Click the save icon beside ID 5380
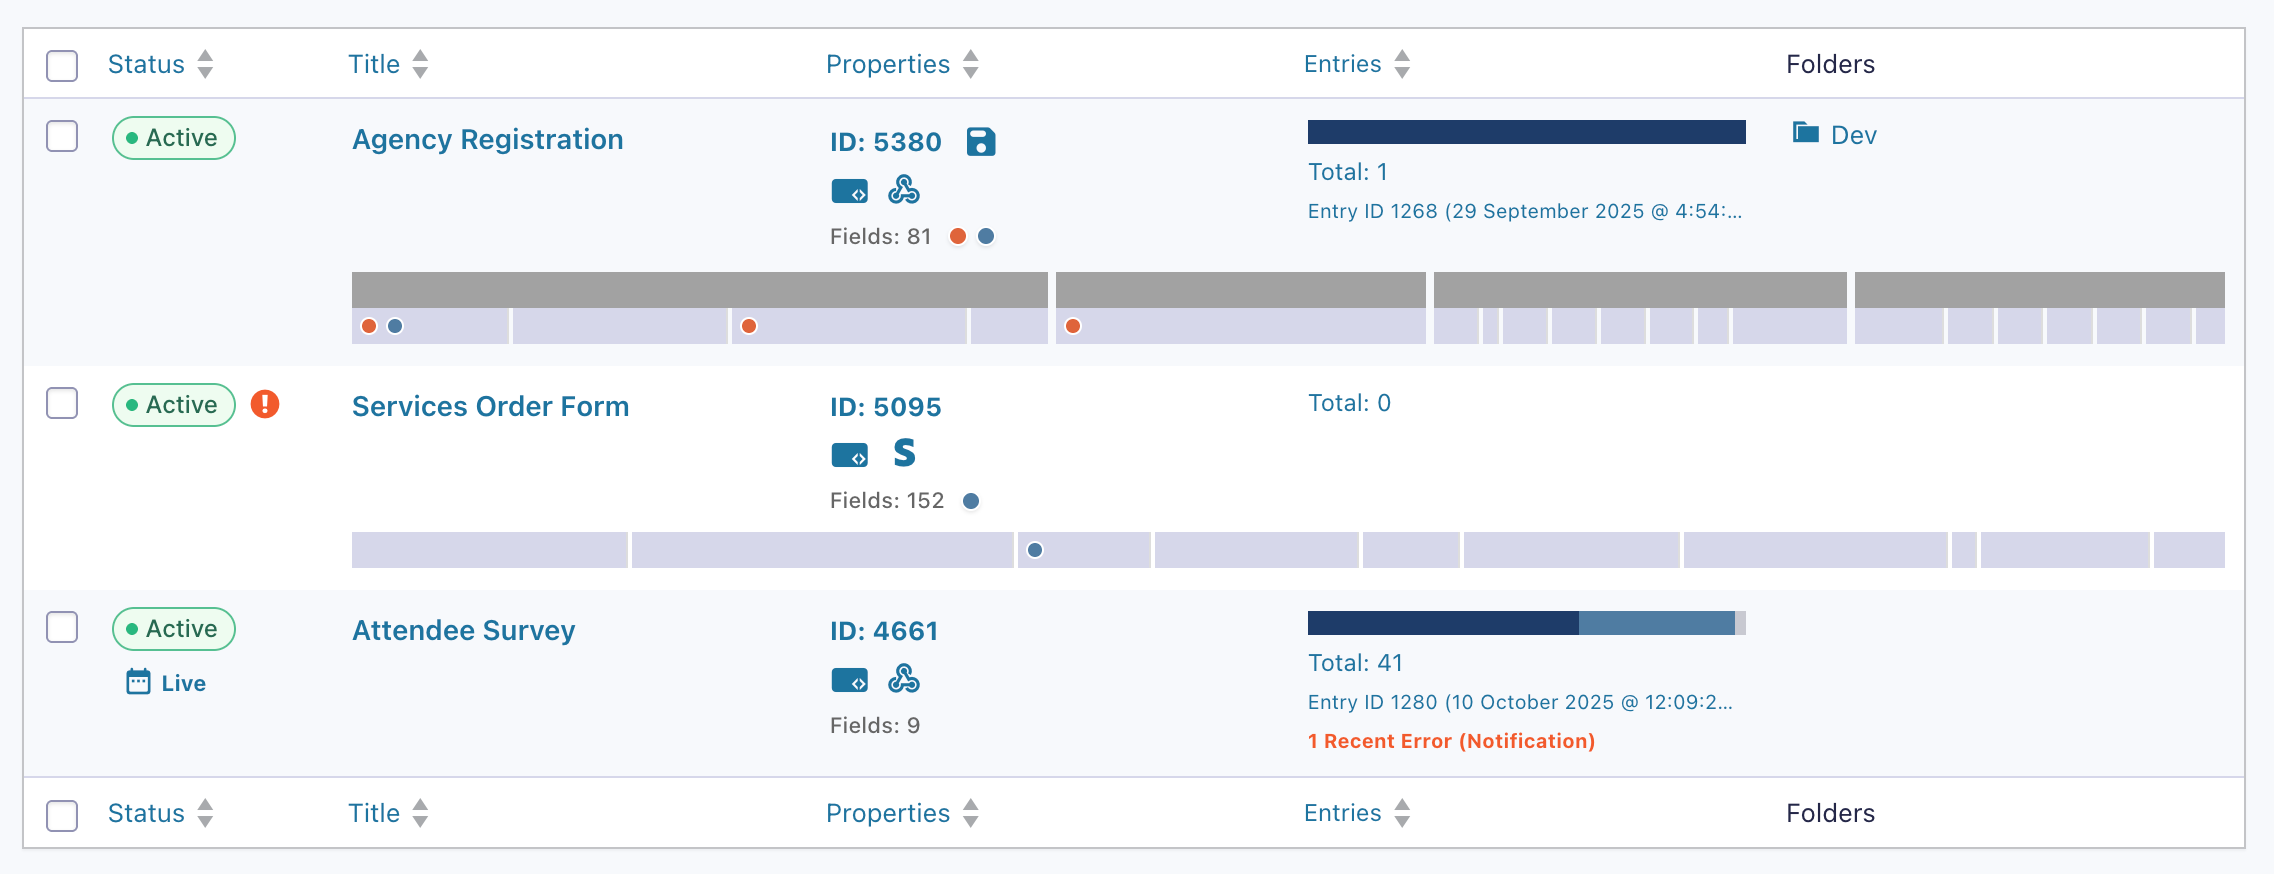Image resolution: width=2274 pixels, height=874 pixels. [980, 142]
